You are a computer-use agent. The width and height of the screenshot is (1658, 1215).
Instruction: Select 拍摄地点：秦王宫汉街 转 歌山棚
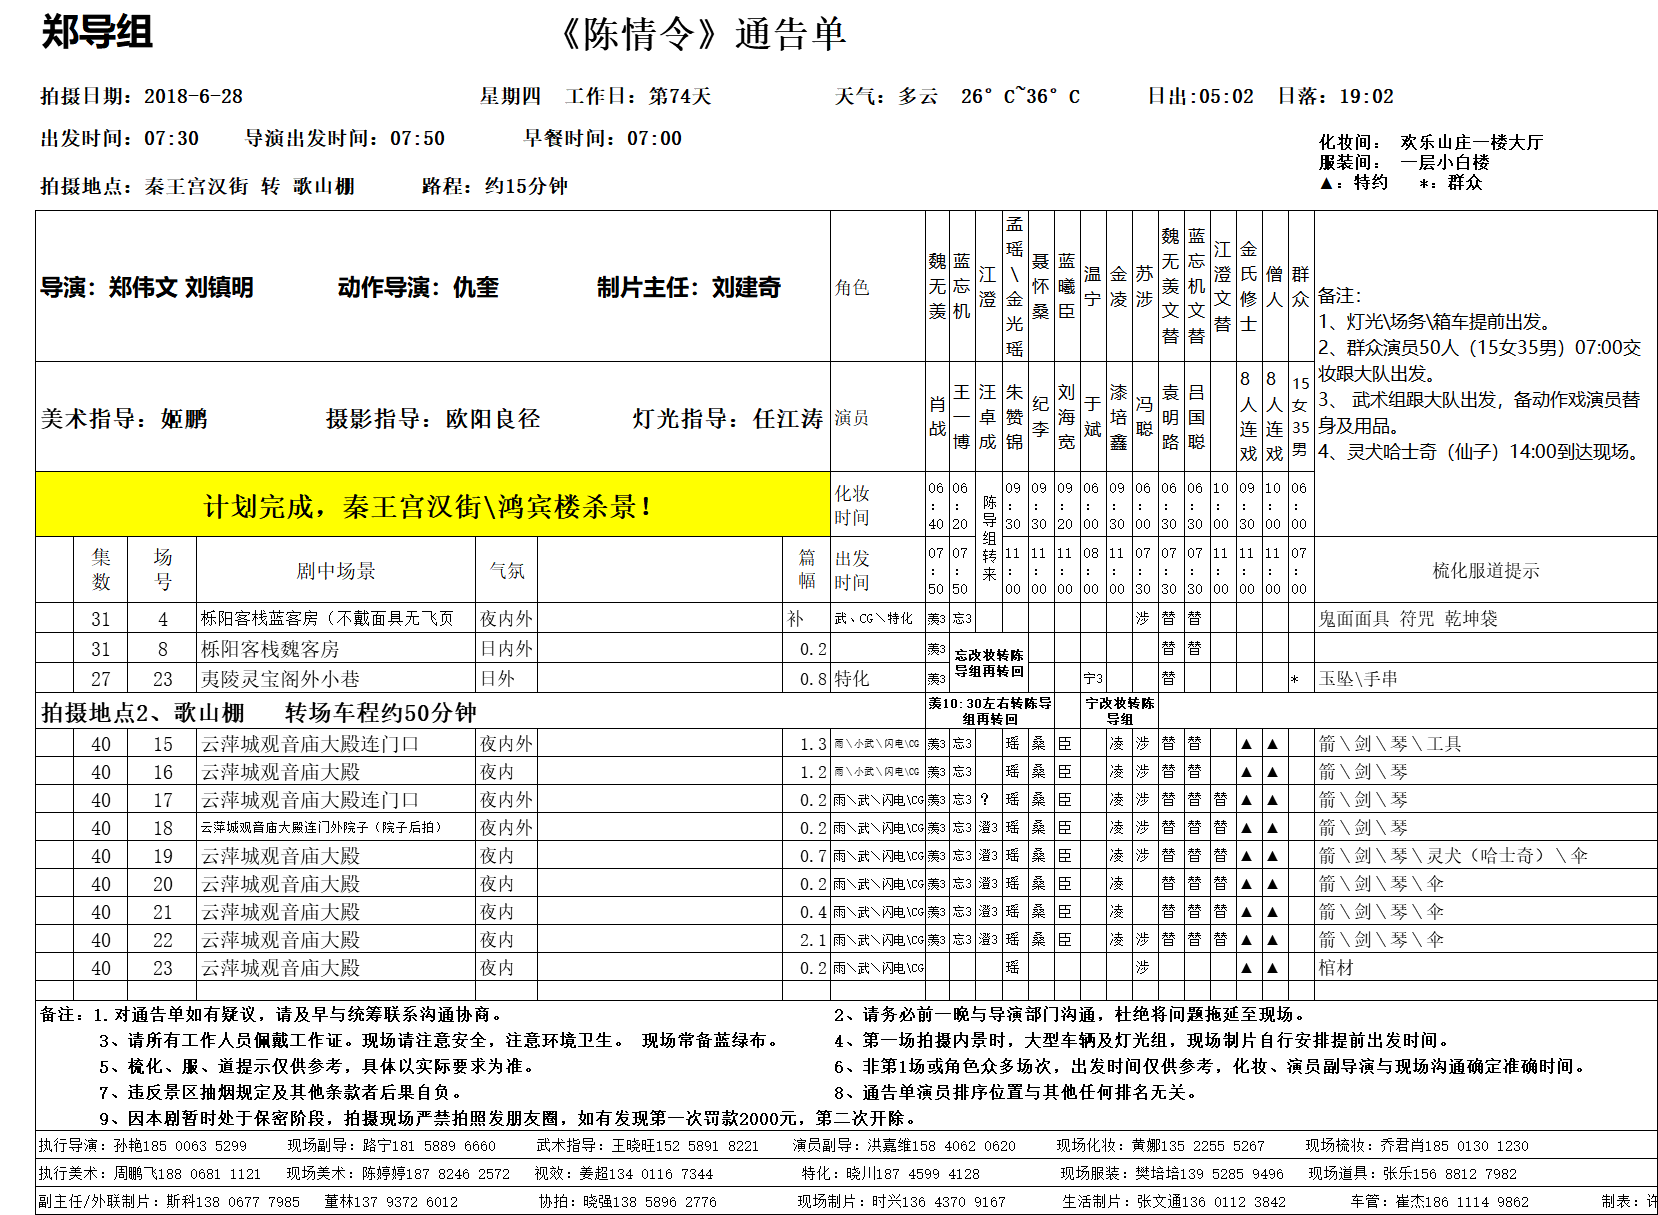point(197,186)
